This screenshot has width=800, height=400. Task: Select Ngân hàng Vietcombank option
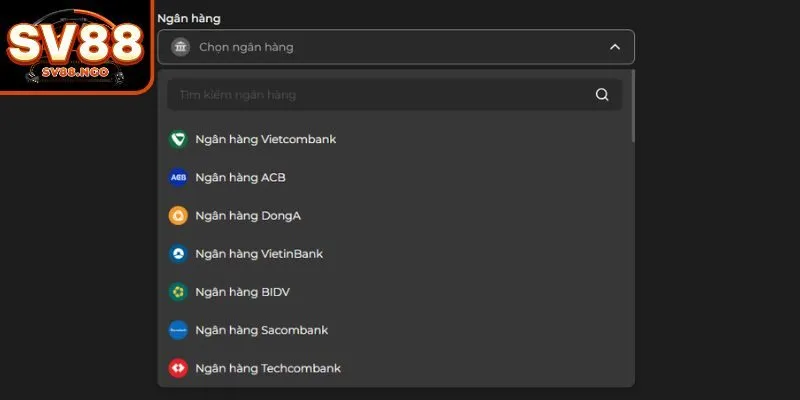(x=396, y=139)
